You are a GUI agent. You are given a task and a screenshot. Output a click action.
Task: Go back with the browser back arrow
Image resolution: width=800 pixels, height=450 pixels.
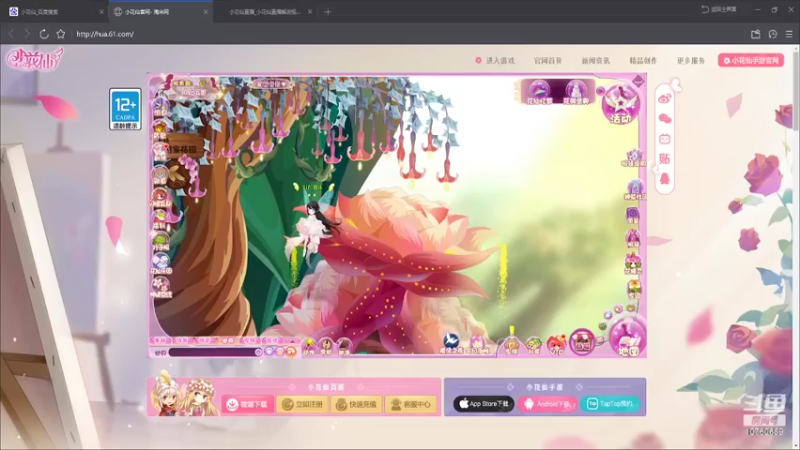pos(11,34)
